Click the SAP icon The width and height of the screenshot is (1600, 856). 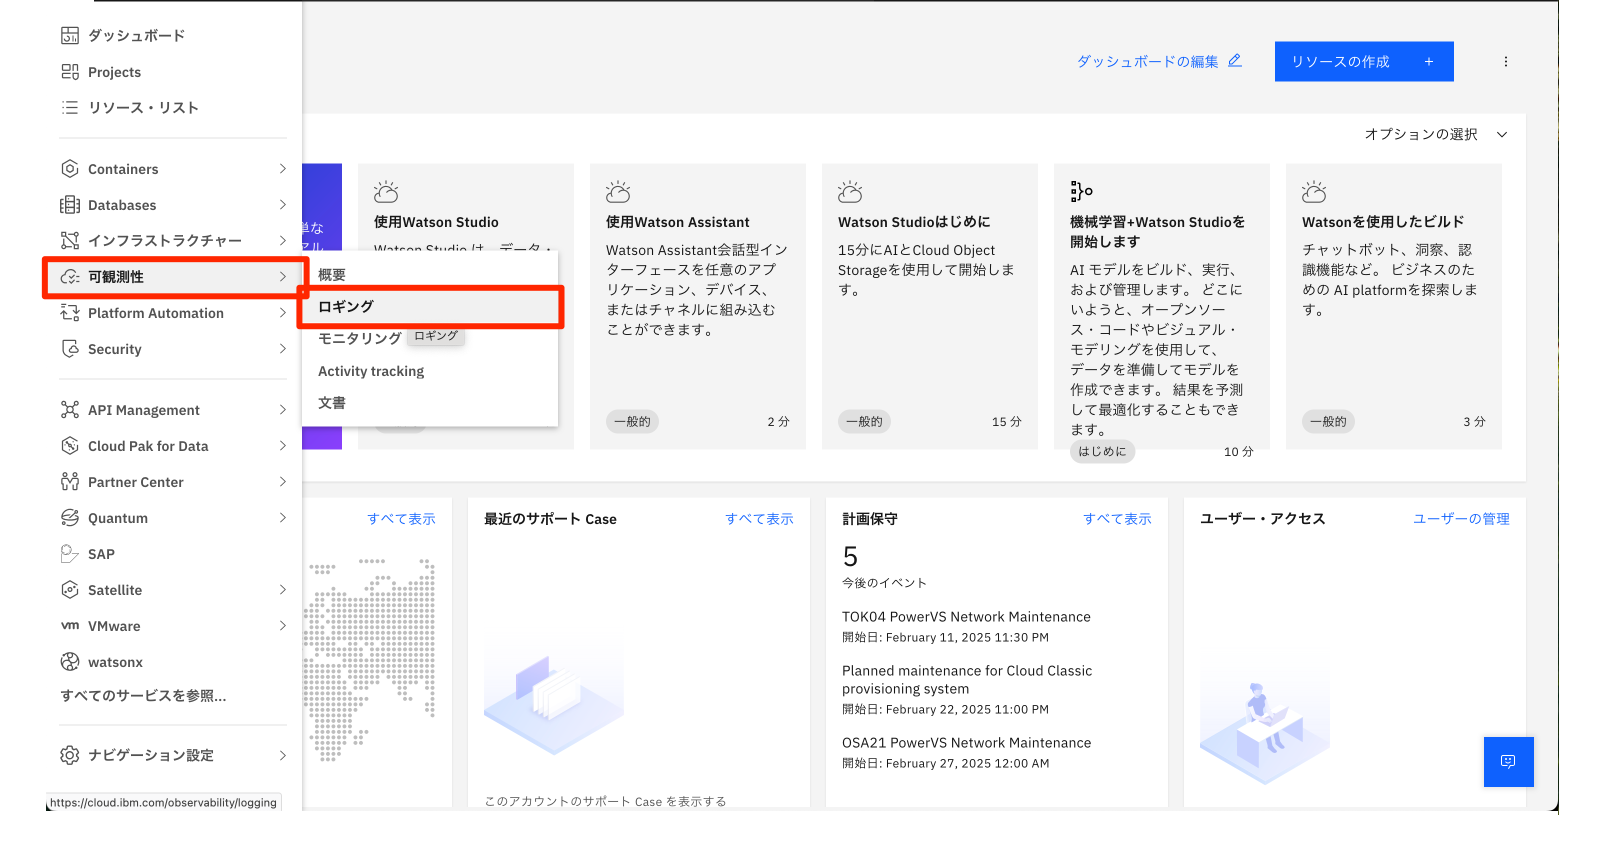pos(70,554)
